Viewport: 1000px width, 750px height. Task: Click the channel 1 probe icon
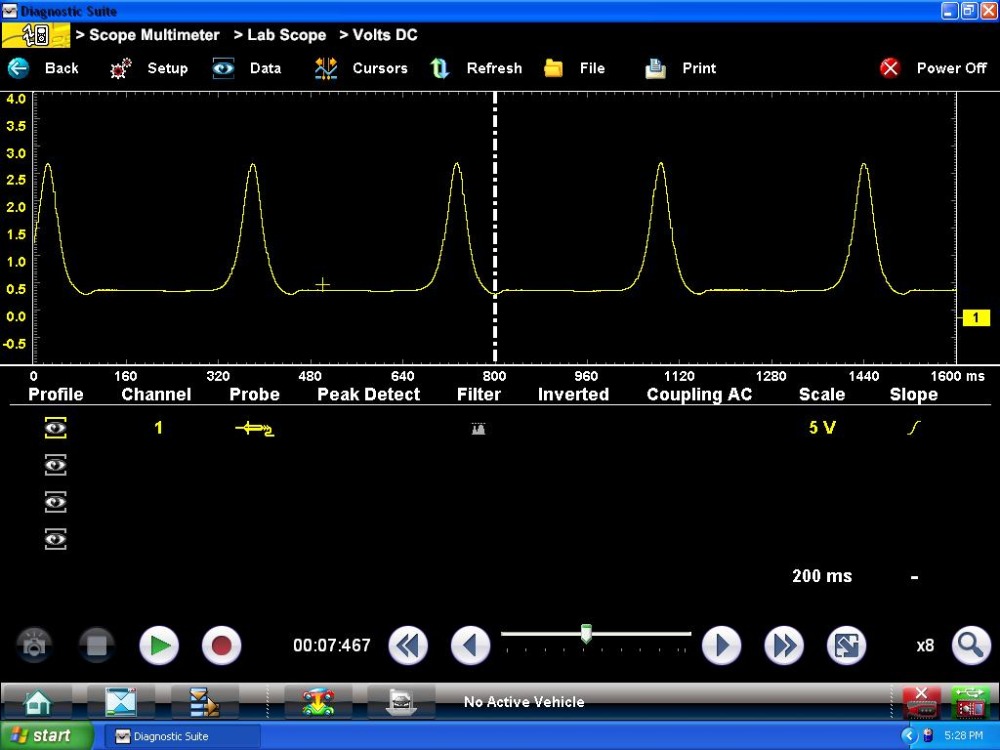point(254,428)
